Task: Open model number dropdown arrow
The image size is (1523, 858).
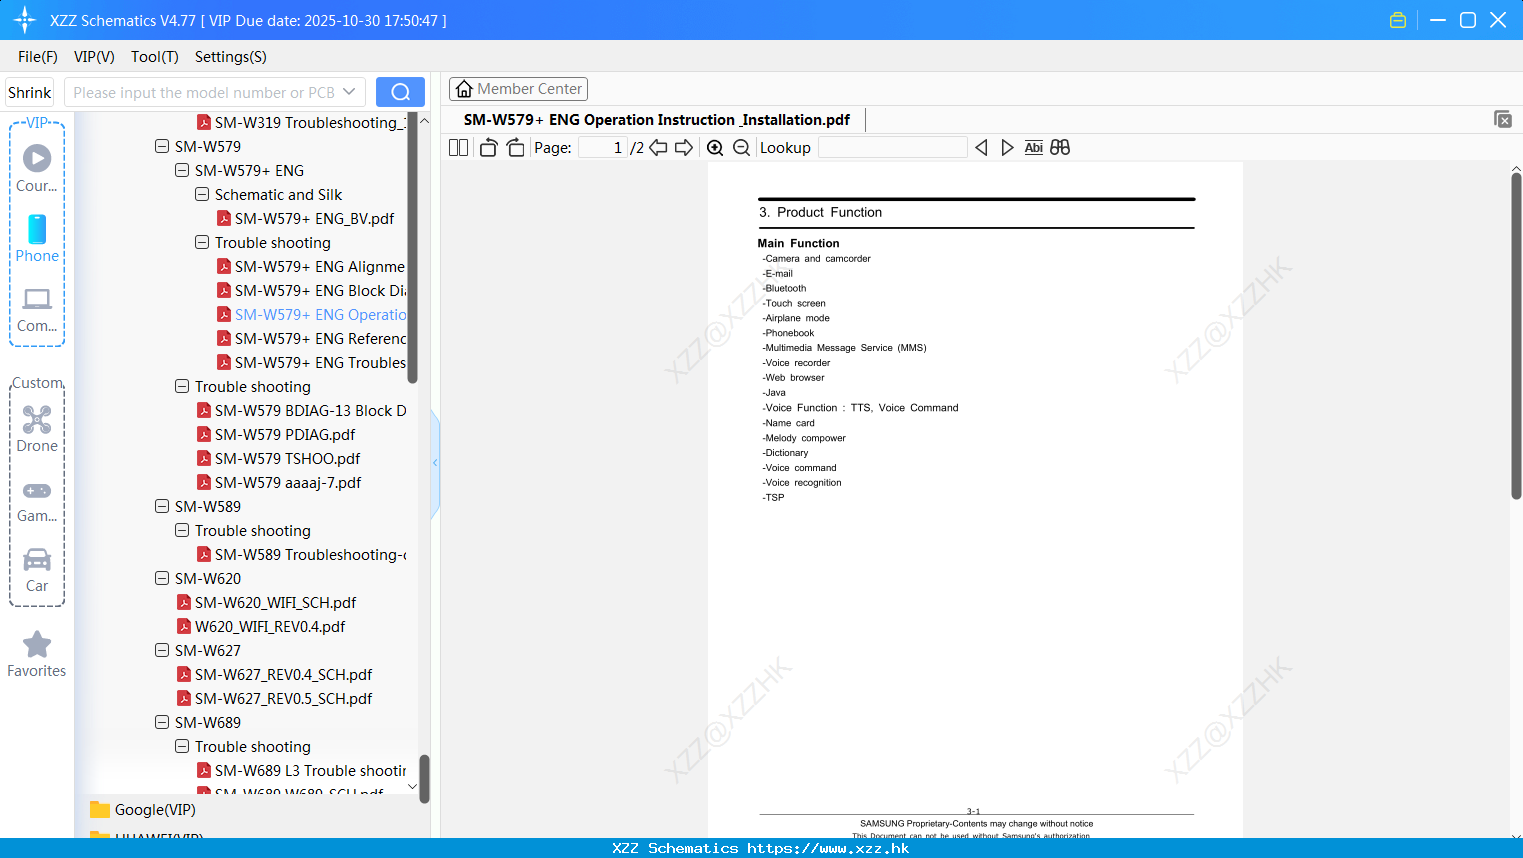Action: pos(349,92)
